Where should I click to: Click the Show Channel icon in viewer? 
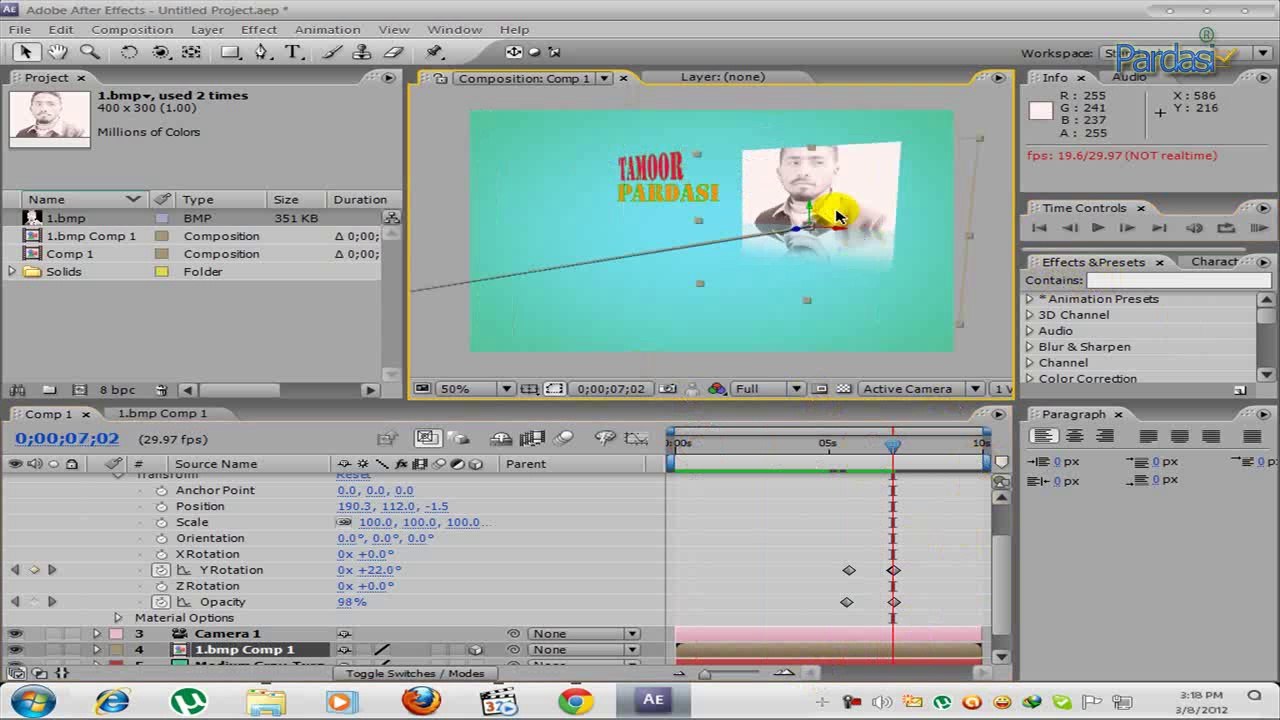(x=717, y=389)
